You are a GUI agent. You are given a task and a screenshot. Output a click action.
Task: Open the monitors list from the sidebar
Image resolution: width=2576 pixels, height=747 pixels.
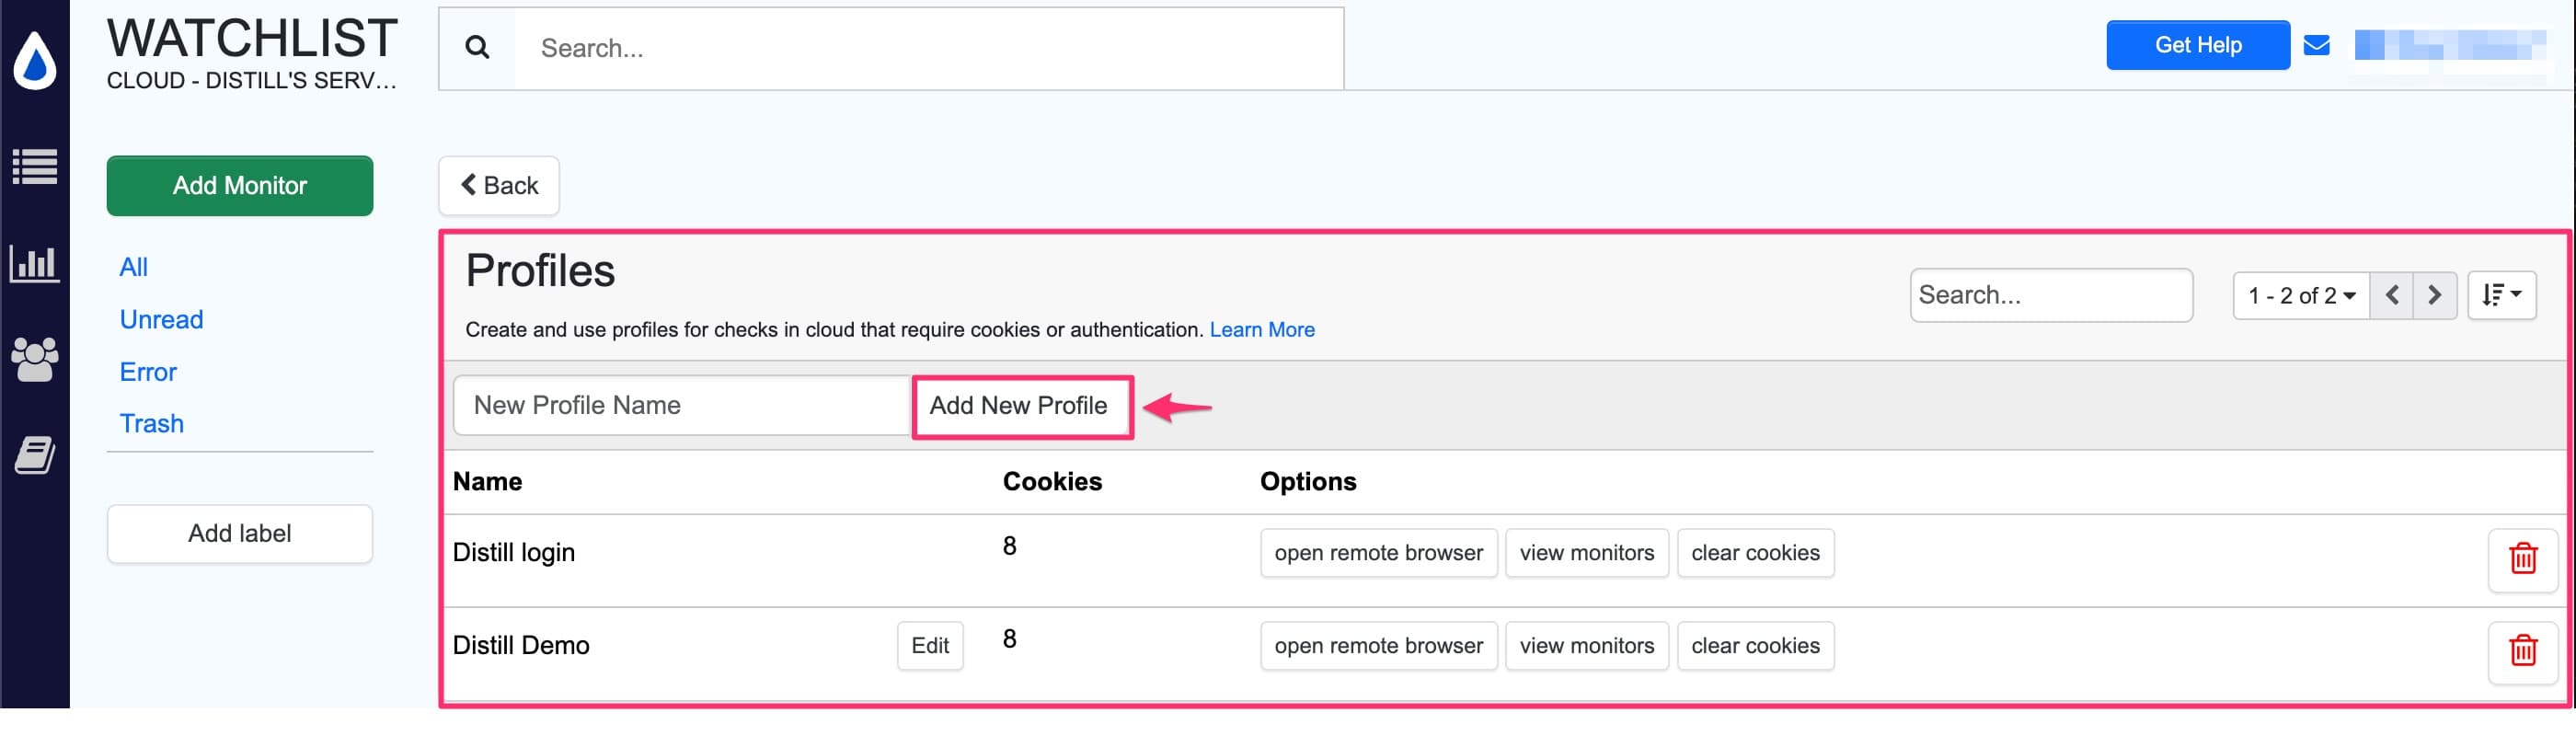34,168
